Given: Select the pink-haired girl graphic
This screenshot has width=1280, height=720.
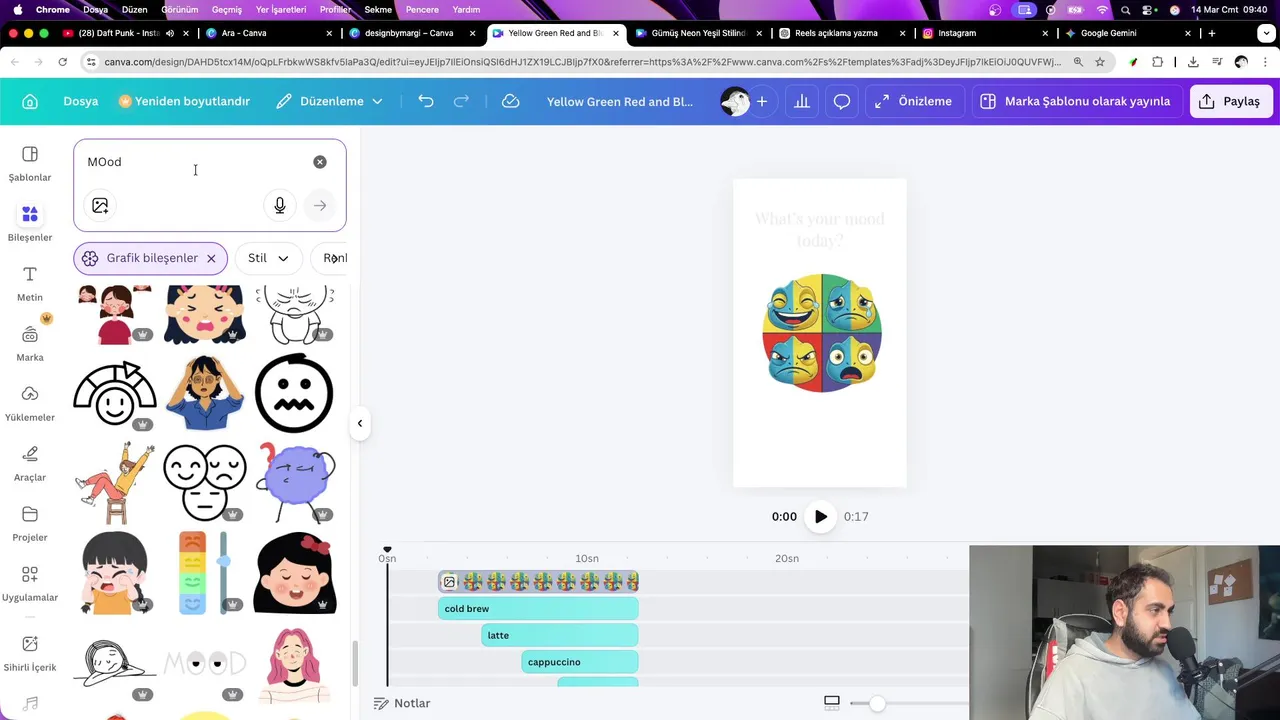Looking at the screenshot, I should pos(294,665).
